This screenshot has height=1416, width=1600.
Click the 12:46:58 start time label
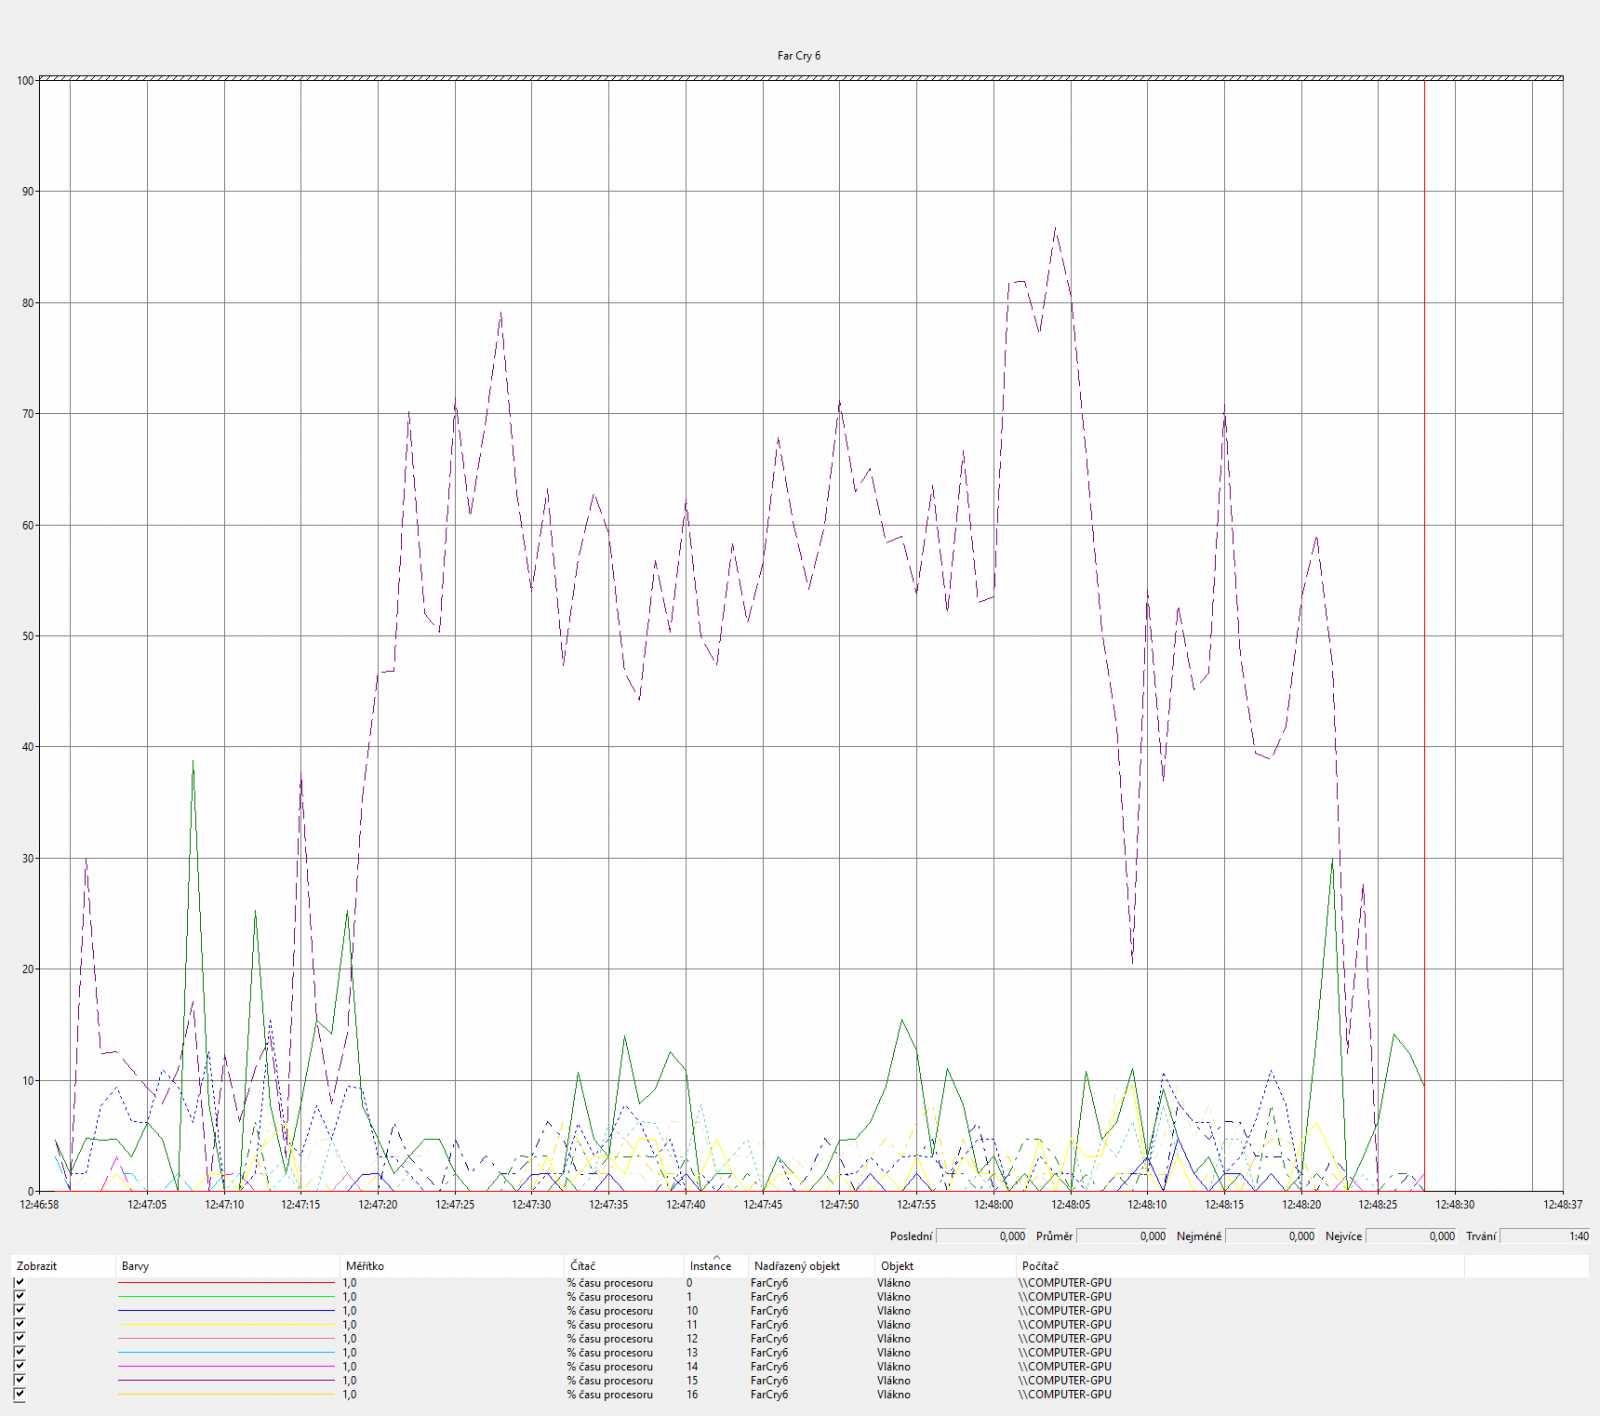[39, 1204]
